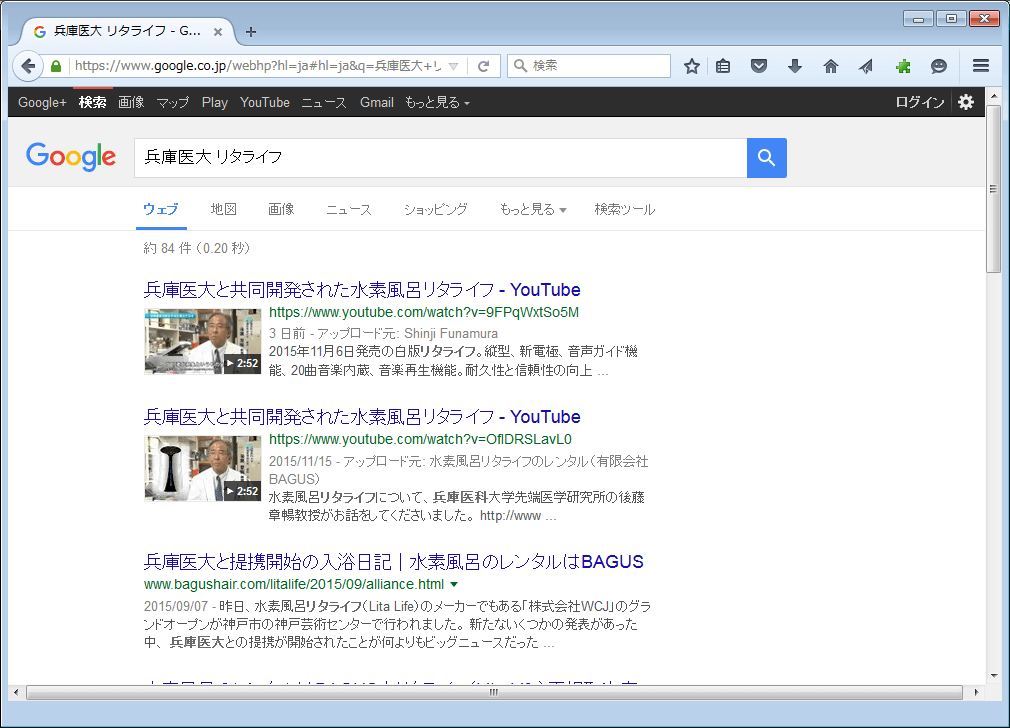The height and width of the screenshot is (728, 1010).
Task: Close the 兵庫医大 リタライフ browser tab
Action: tap(218, 32)
